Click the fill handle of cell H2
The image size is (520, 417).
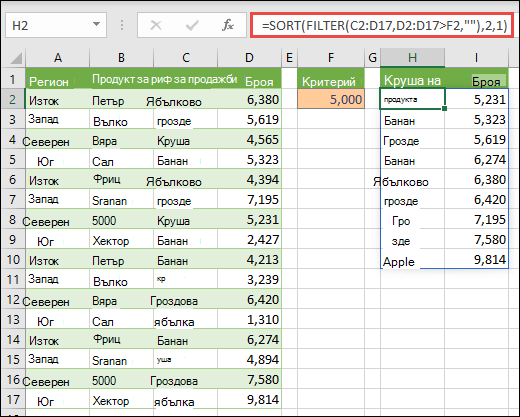[444, 108]
